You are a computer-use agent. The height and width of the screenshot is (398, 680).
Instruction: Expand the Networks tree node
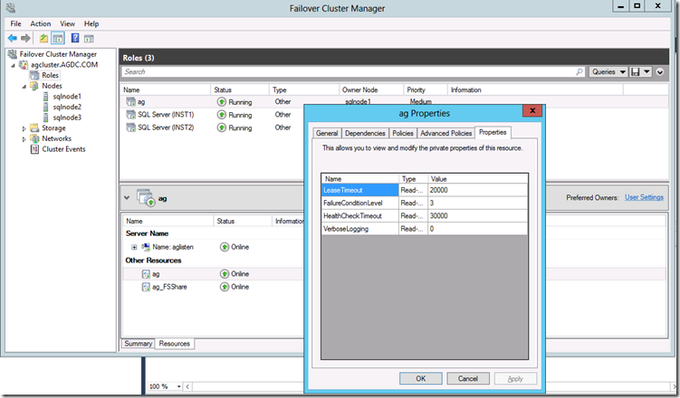point(24,139)
